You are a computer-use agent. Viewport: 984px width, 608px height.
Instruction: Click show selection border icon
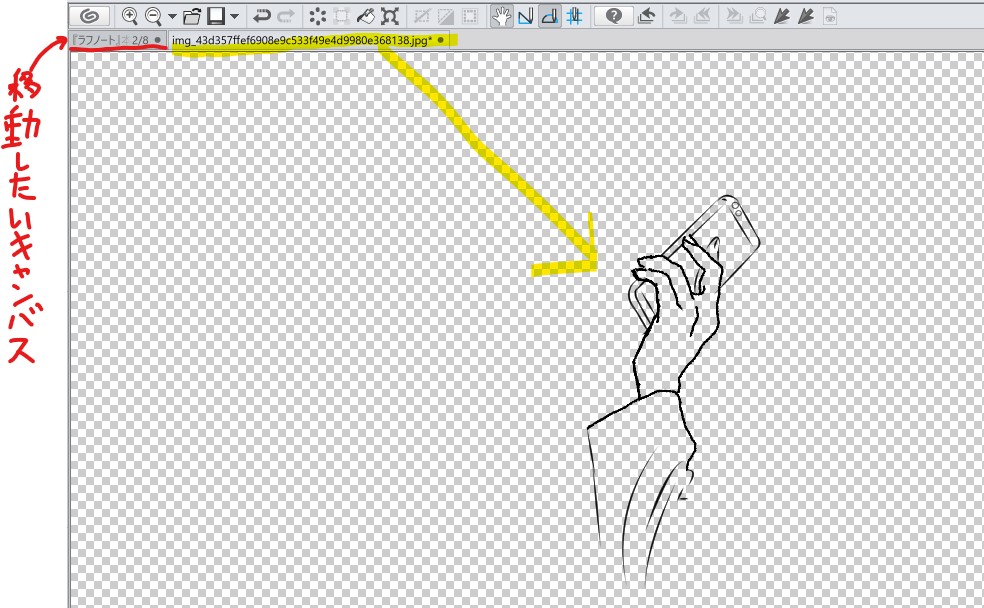[470, 16]
